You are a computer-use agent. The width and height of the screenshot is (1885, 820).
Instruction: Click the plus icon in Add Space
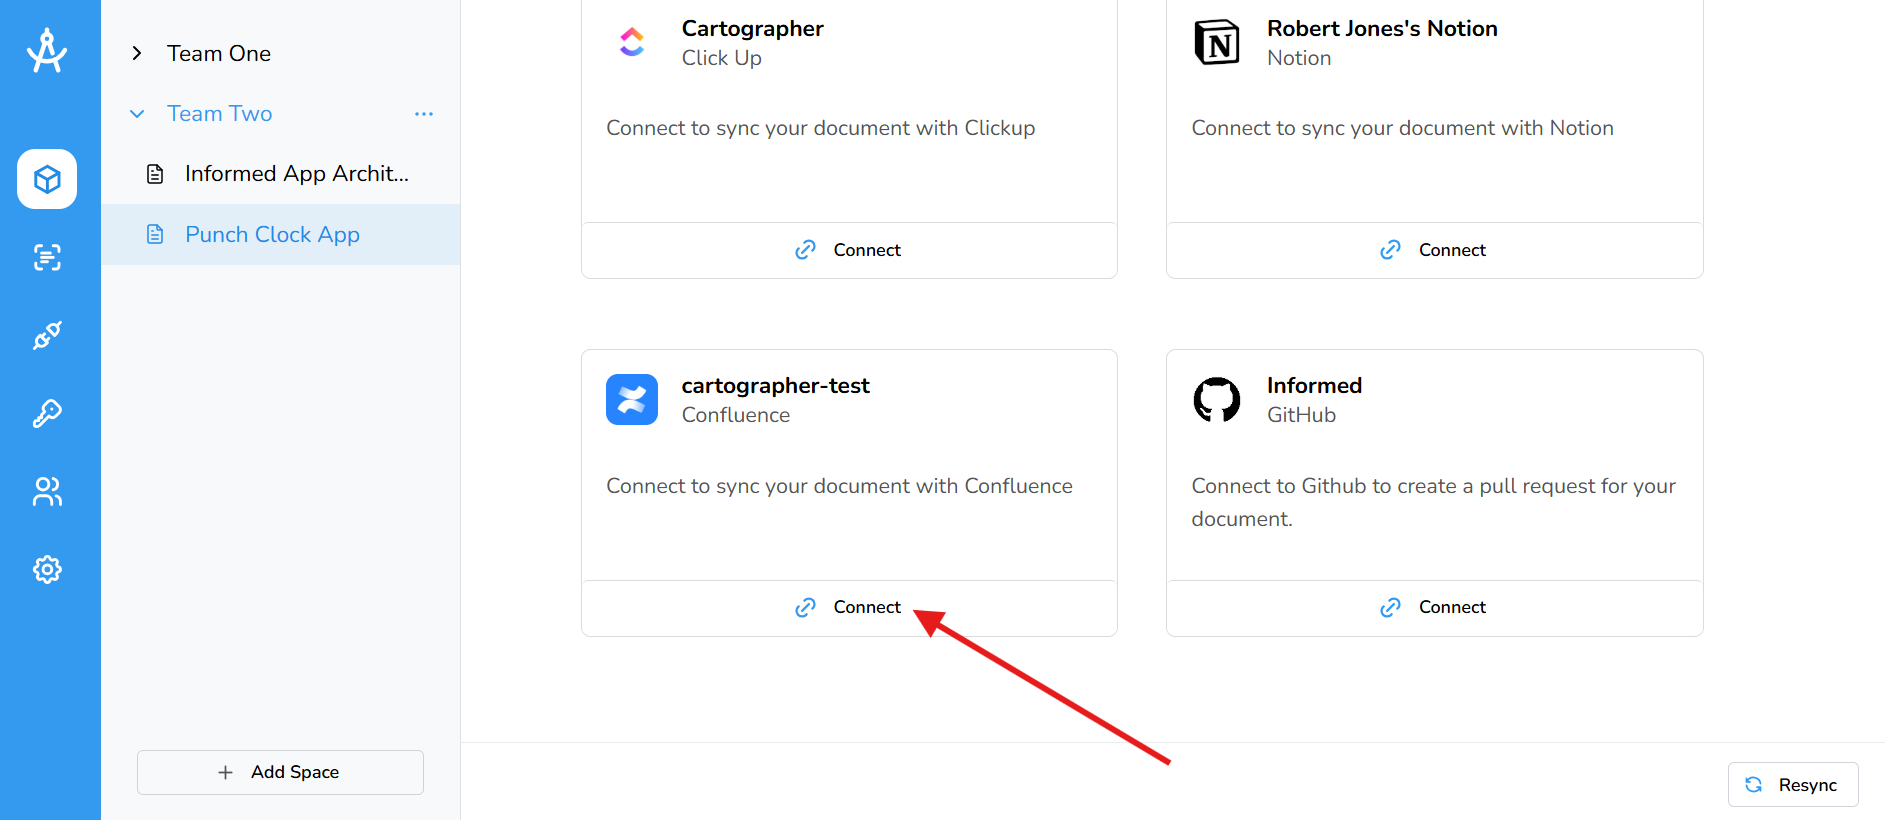click(x=226, y=772)
